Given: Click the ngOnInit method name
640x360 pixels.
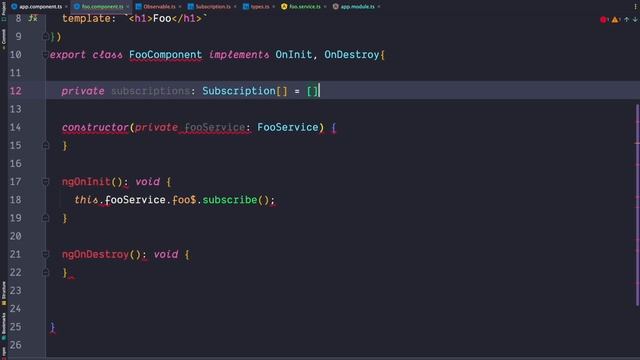Looking at the screenshot, I should click(x=86, y=182).
